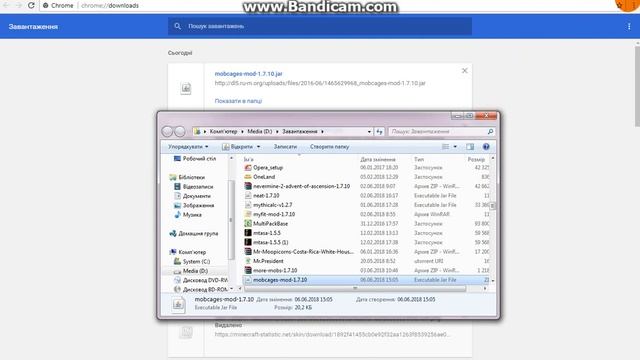Click 'Записати' toolbar button
Screen dimensions: 640x360
tap(285, 147)
